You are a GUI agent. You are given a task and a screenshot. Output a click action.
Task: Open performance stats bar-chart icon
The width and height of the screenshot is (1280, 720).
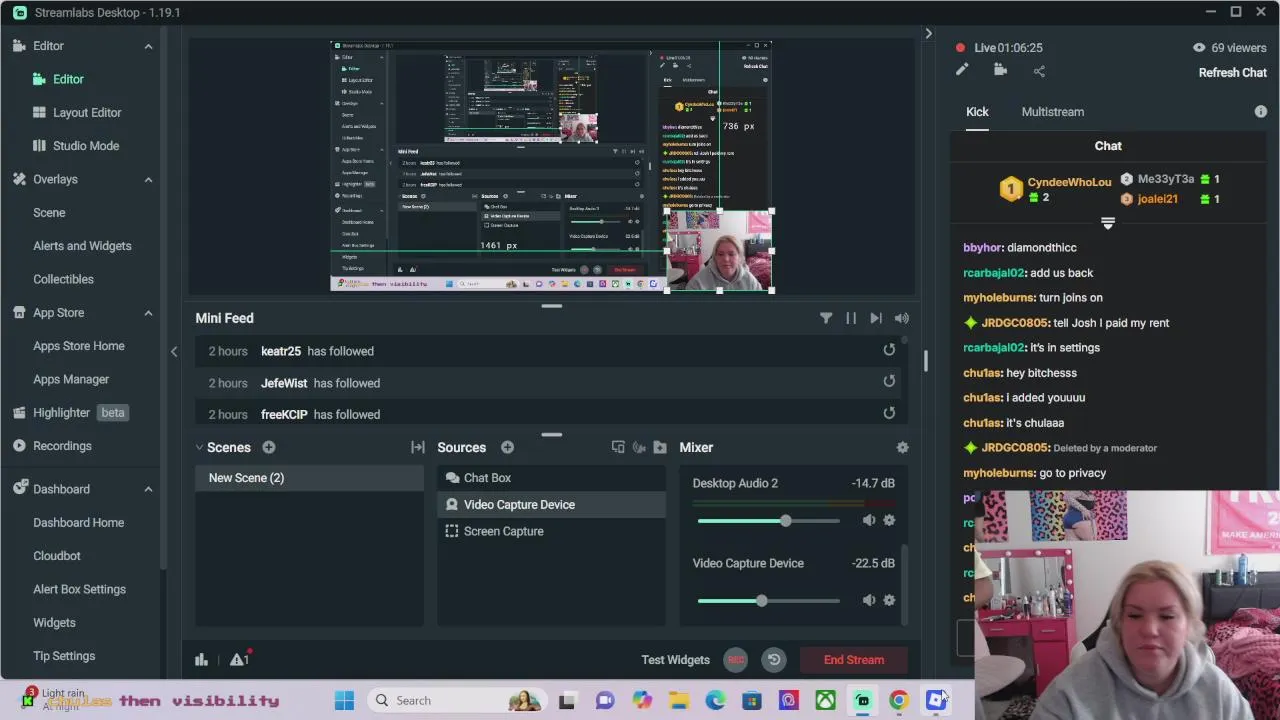click(x=201, y=659)
